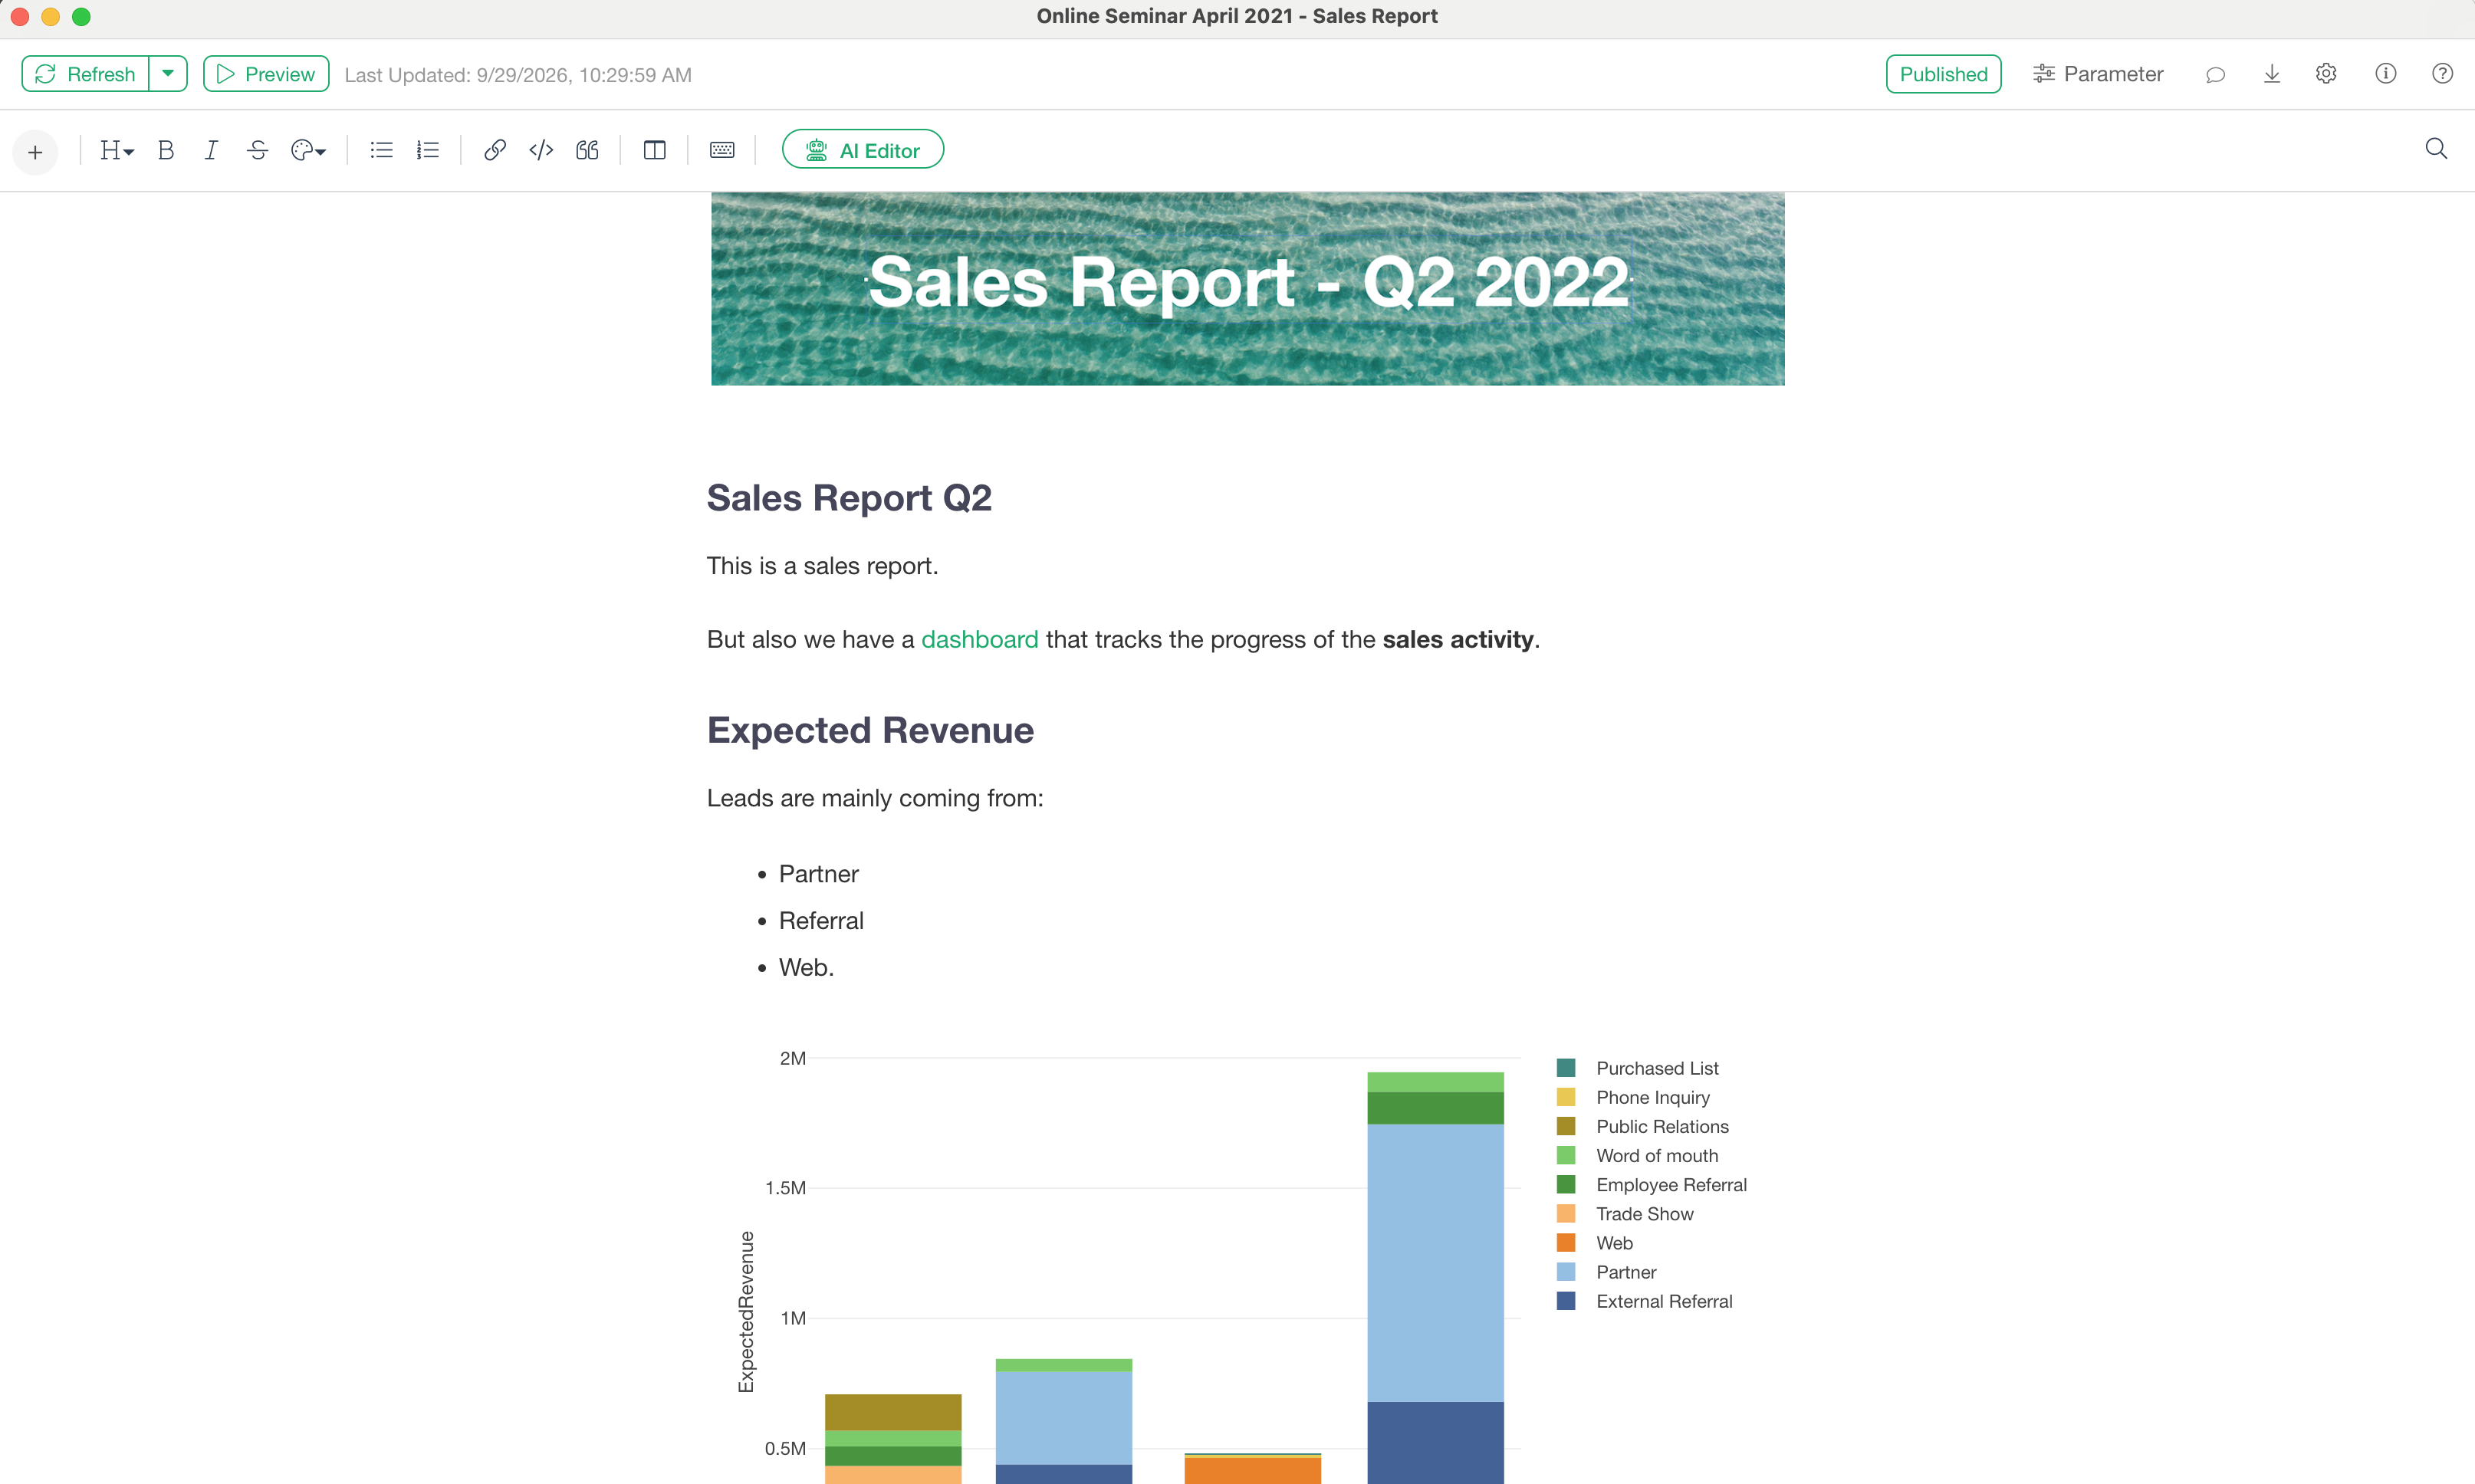Click the 'Web.' bullet item
Image resolution: width=2475 pixels, height=1484 pixels.
click(806, 967)
